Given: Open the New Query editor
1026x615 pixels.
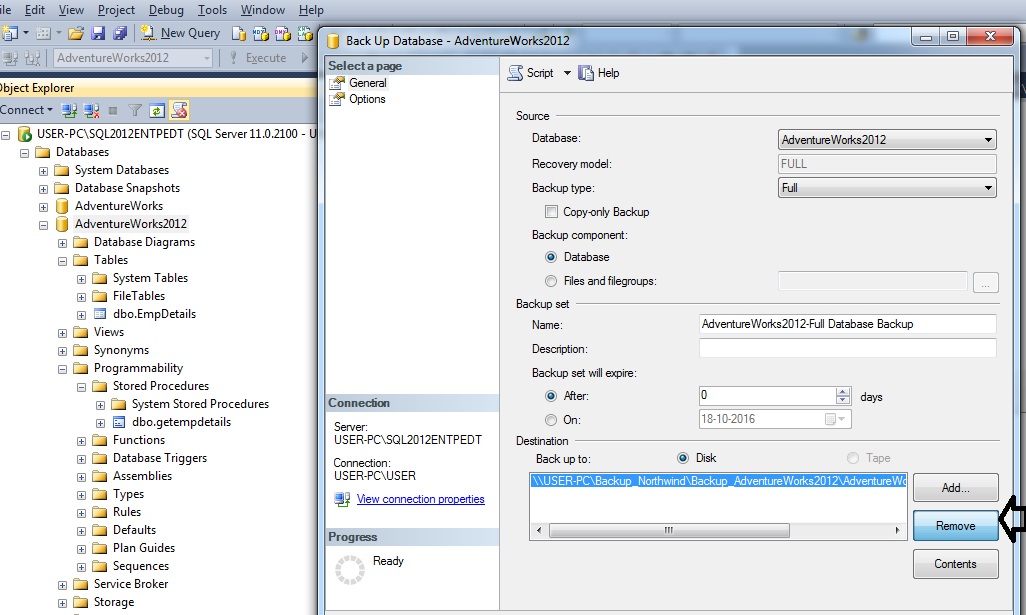Looking at the screenshot, I should 180,32.
